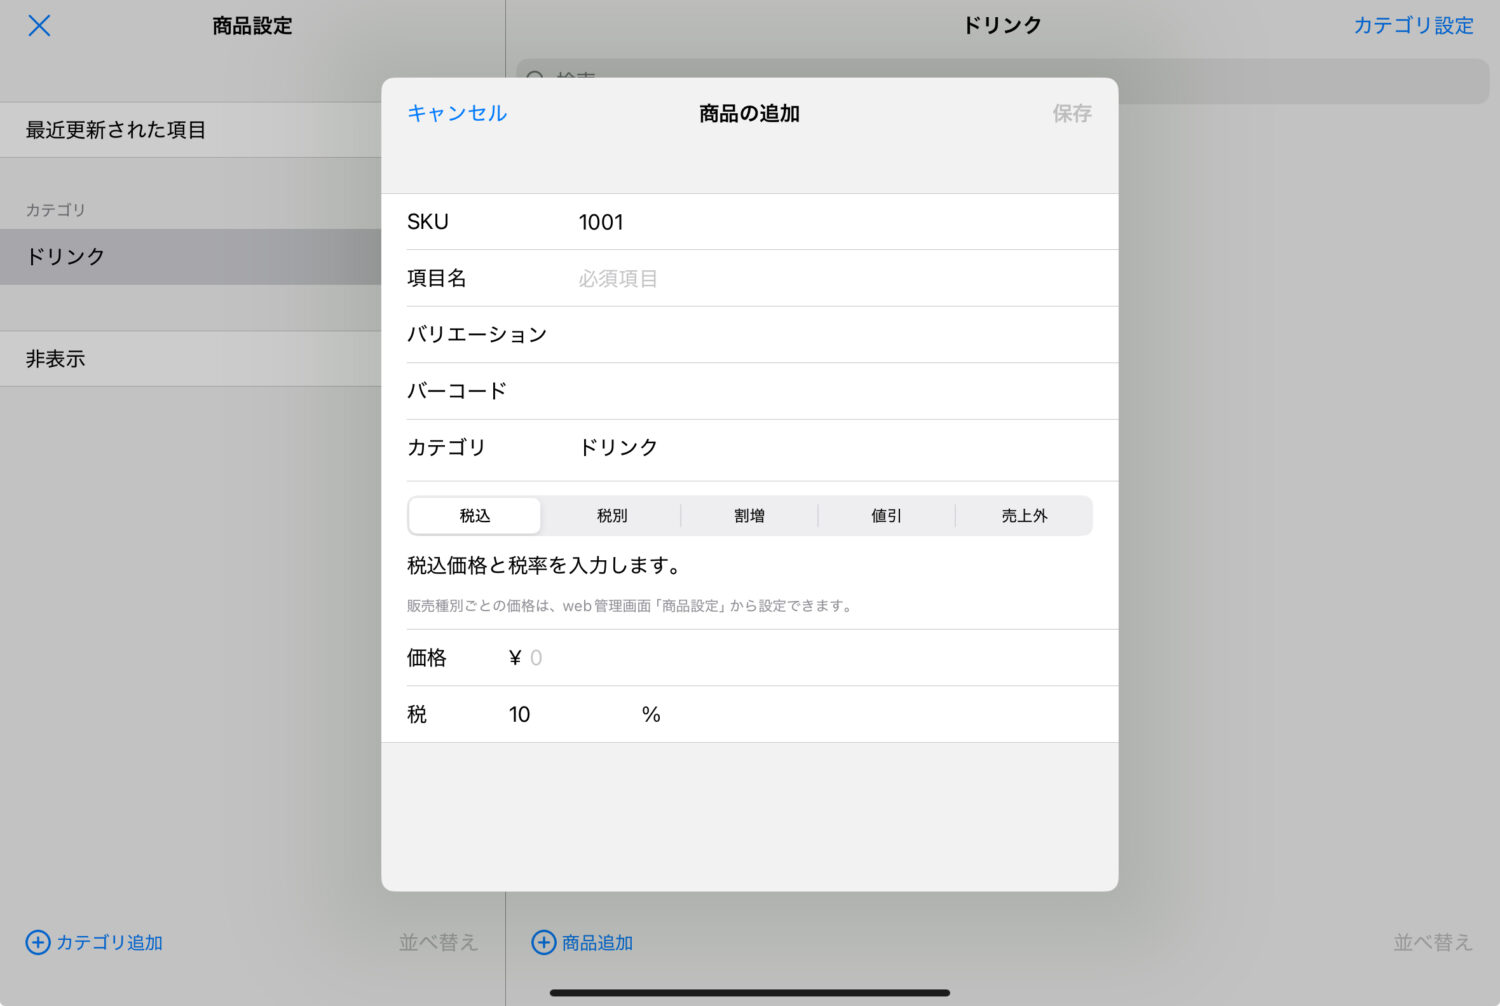The width and height of the screenshot is (1500, 1006).
Task: Save the new product with 保存
Action: click(x=1072, y=113)
